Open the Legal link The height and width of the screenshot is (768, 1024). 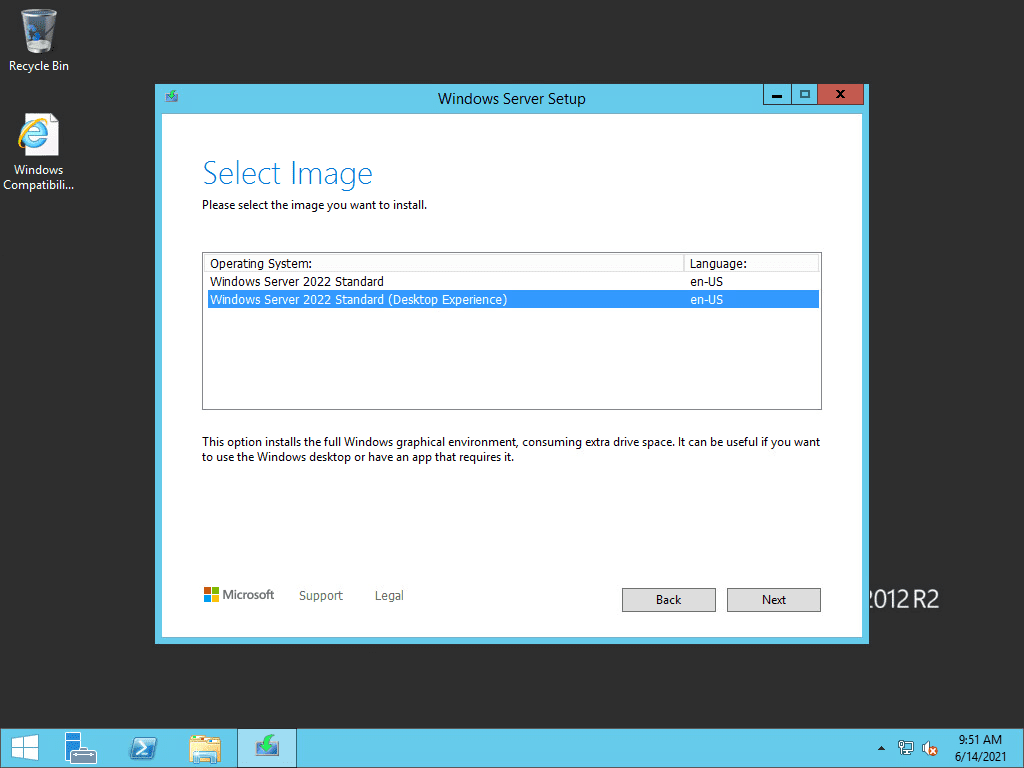click(388, 595)
